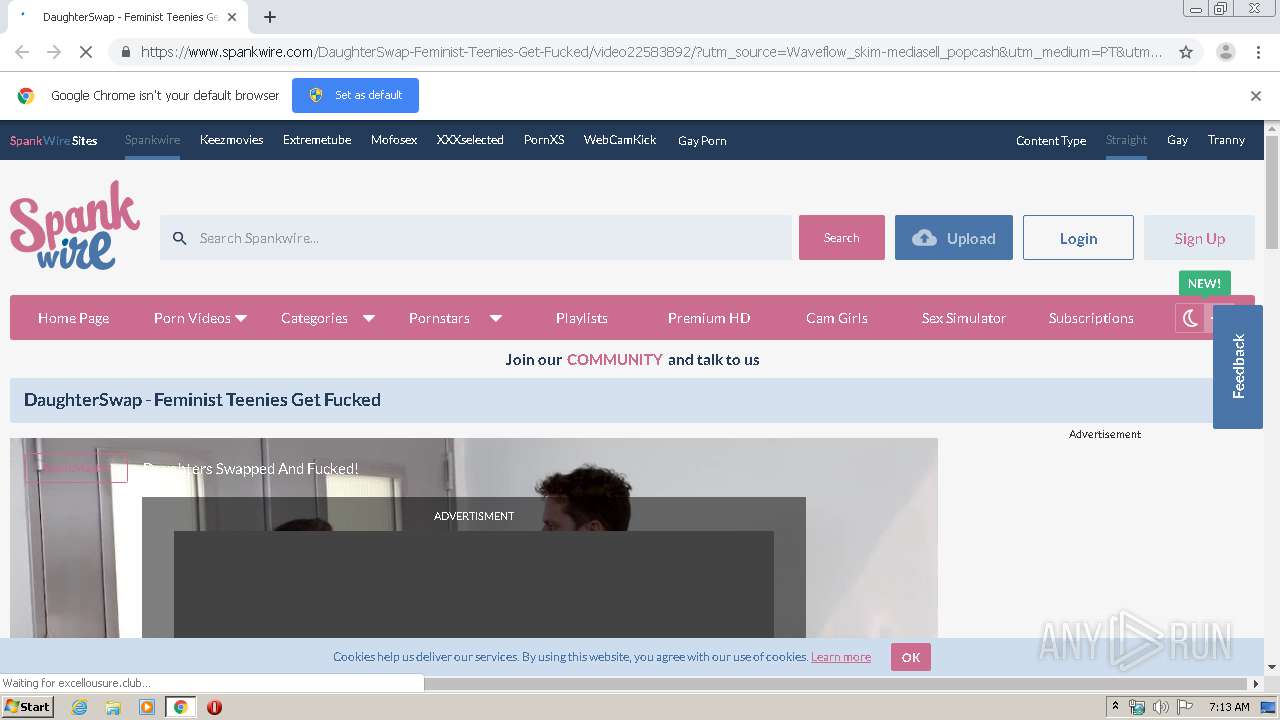This screenshot has width=1280, height=720.
Task: Open WebCamKick in the top sites bar
Action: point(620,140)
